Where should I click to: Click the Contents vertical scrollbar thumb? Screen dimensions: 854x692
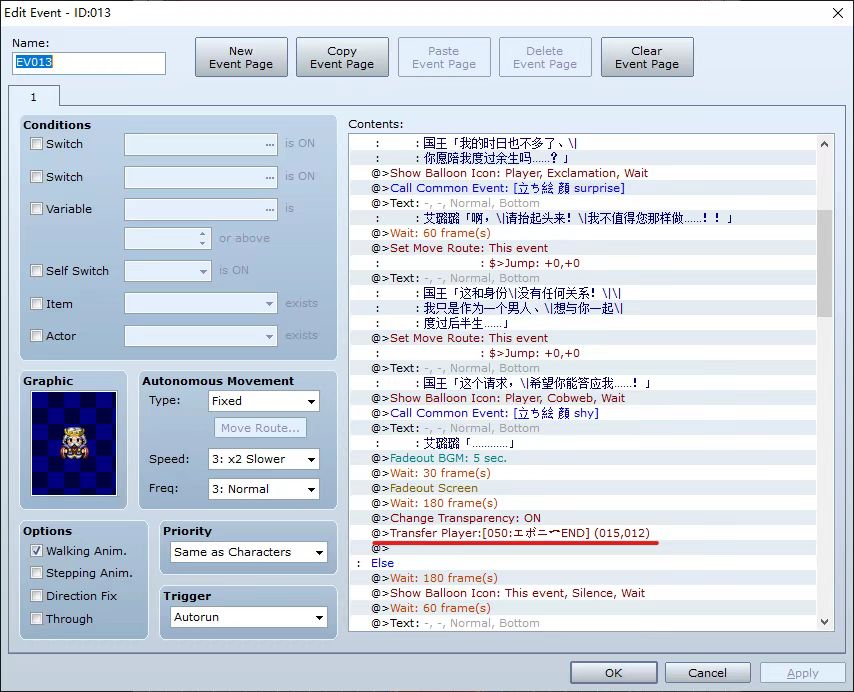[x=824, y=264]
